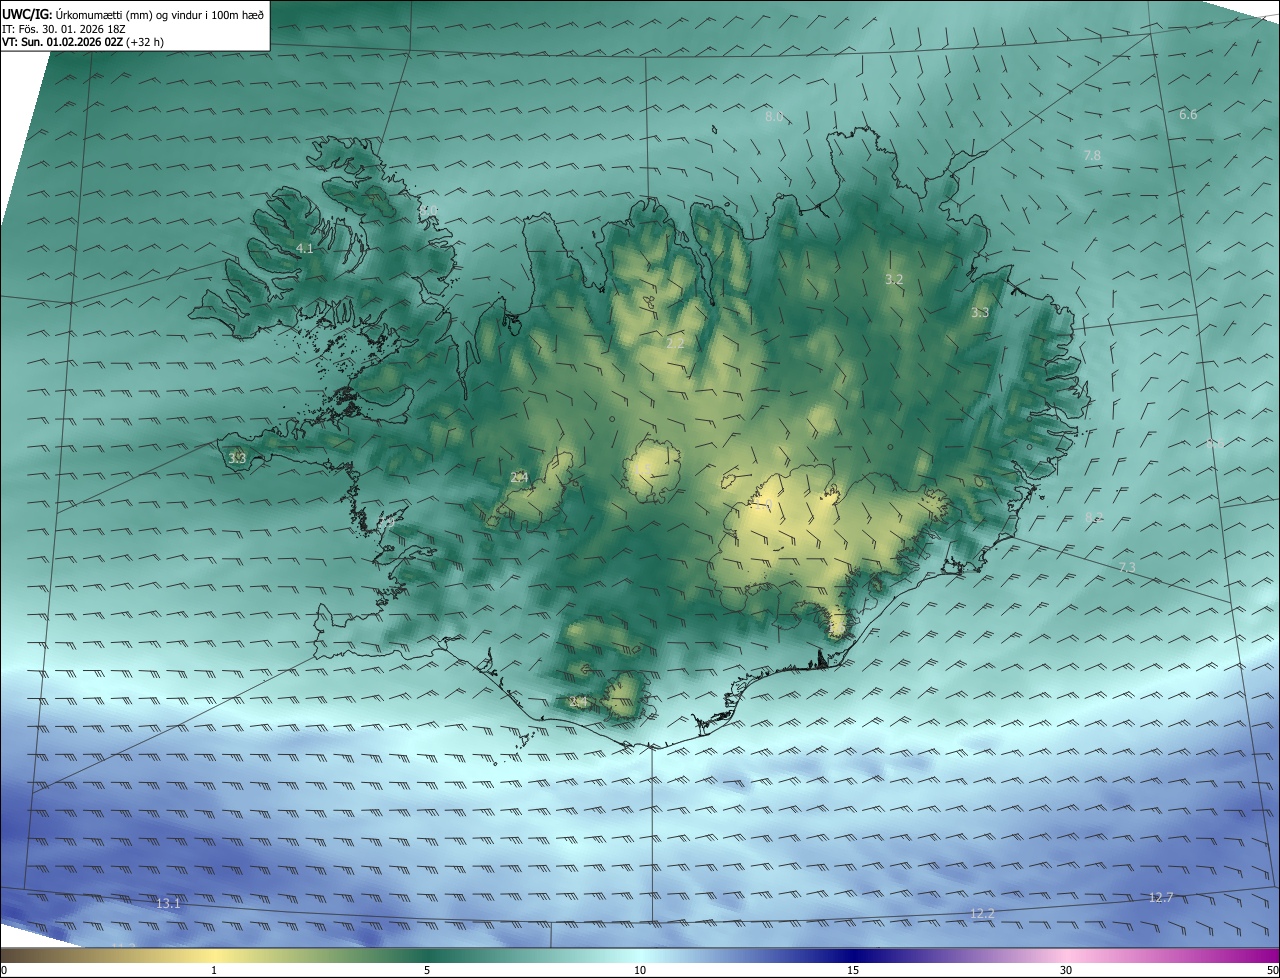Image resolution: width=1280 pixels, height=978 pixels.
Task: Click the 7.8 value on the map
Action: pyautogui.click(x=1092, y=155)
